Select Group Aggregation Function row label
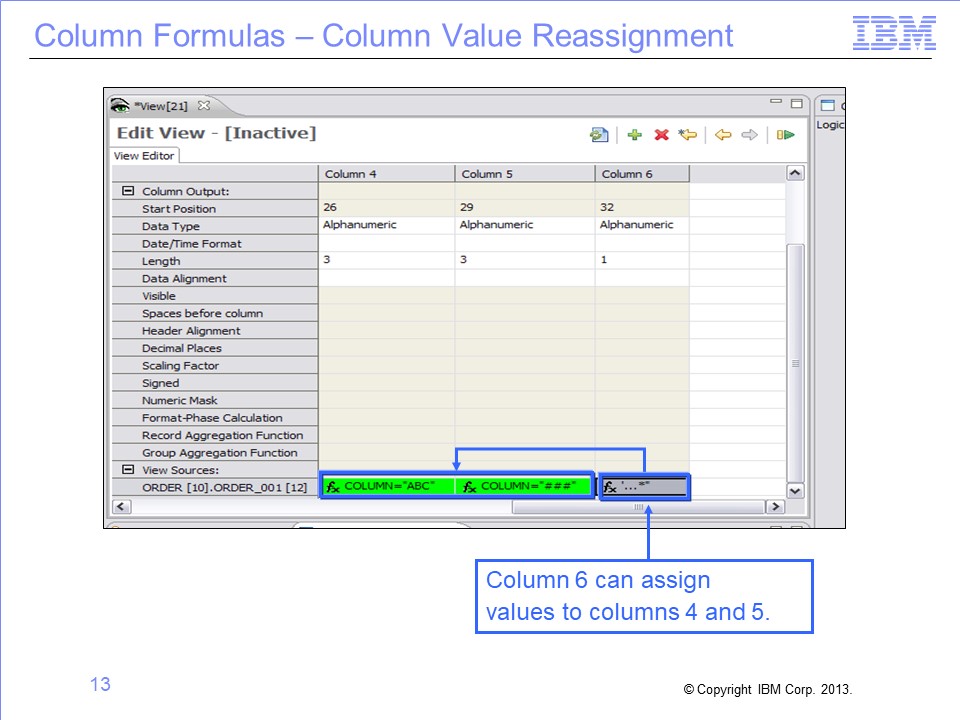 219,452
